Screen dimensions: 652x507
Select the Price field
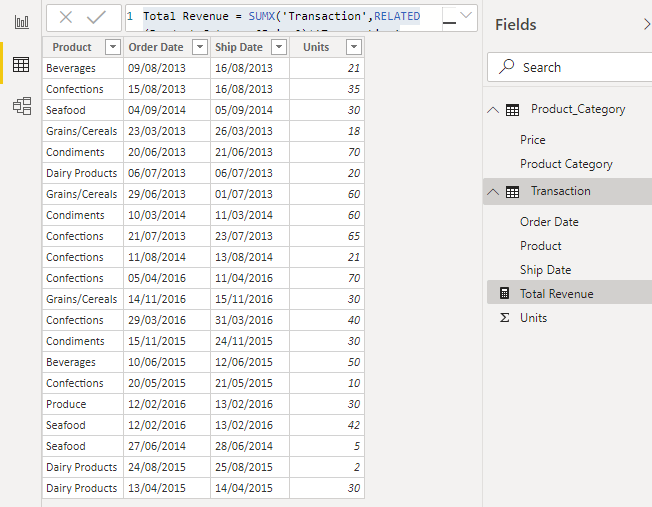(x=533, y=140)
